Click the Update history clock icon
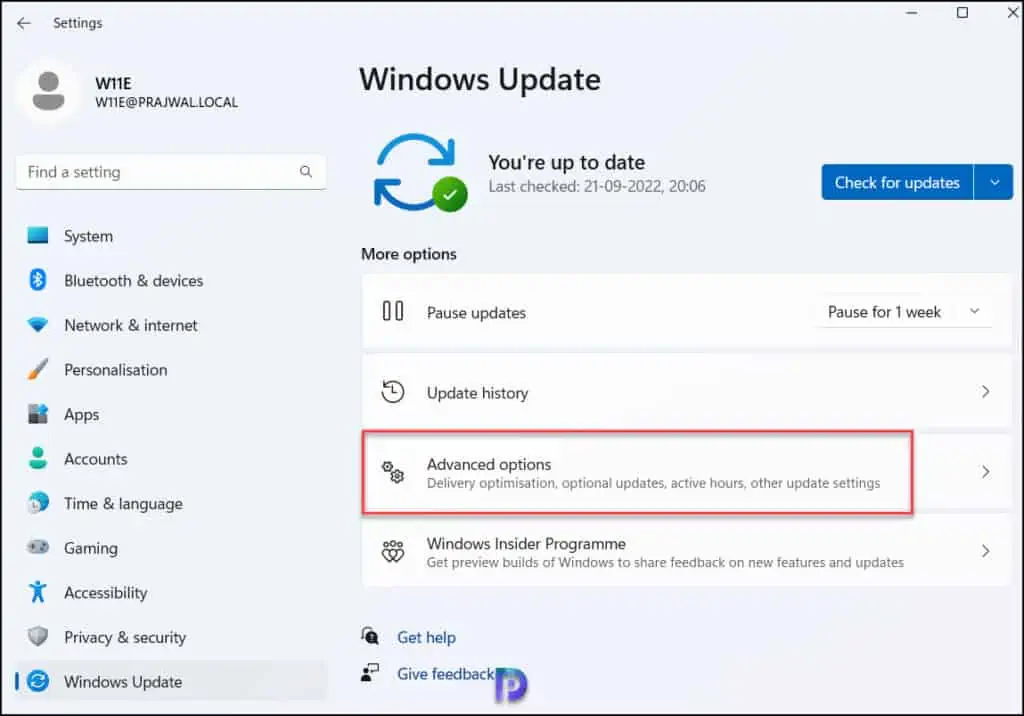1024x716 pixels. (392, 392)
